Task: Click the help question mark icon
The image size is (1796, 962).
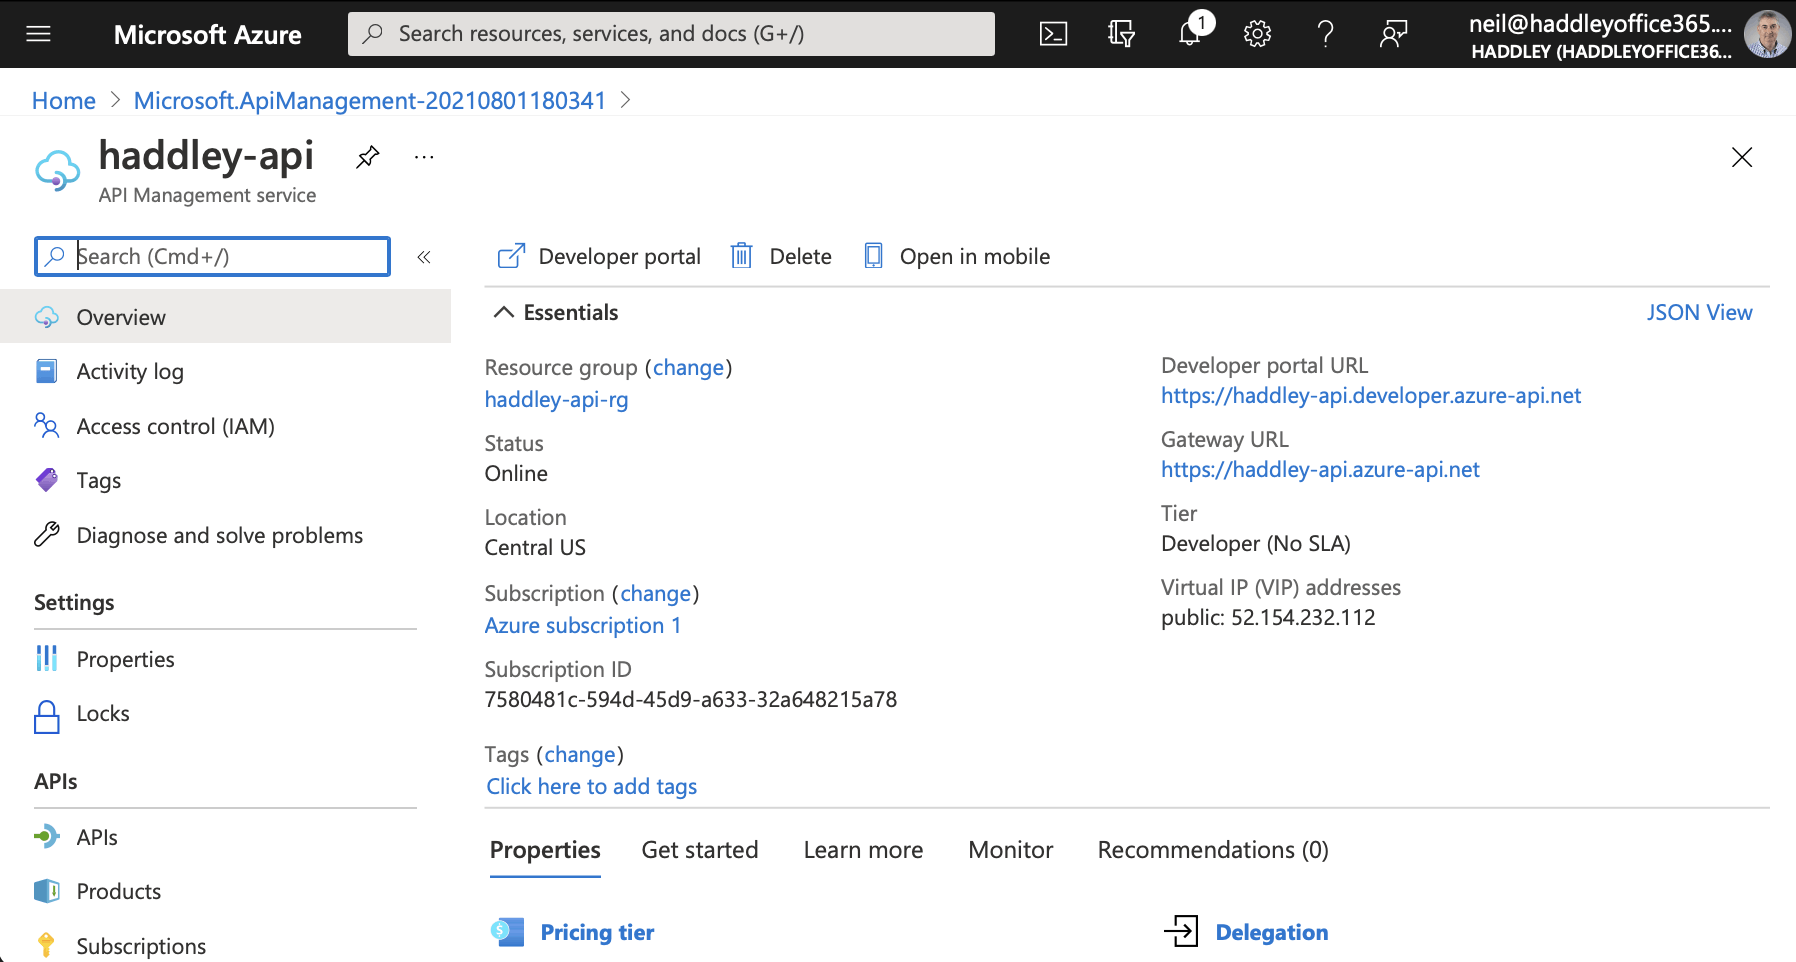Action: (1325, 34)
